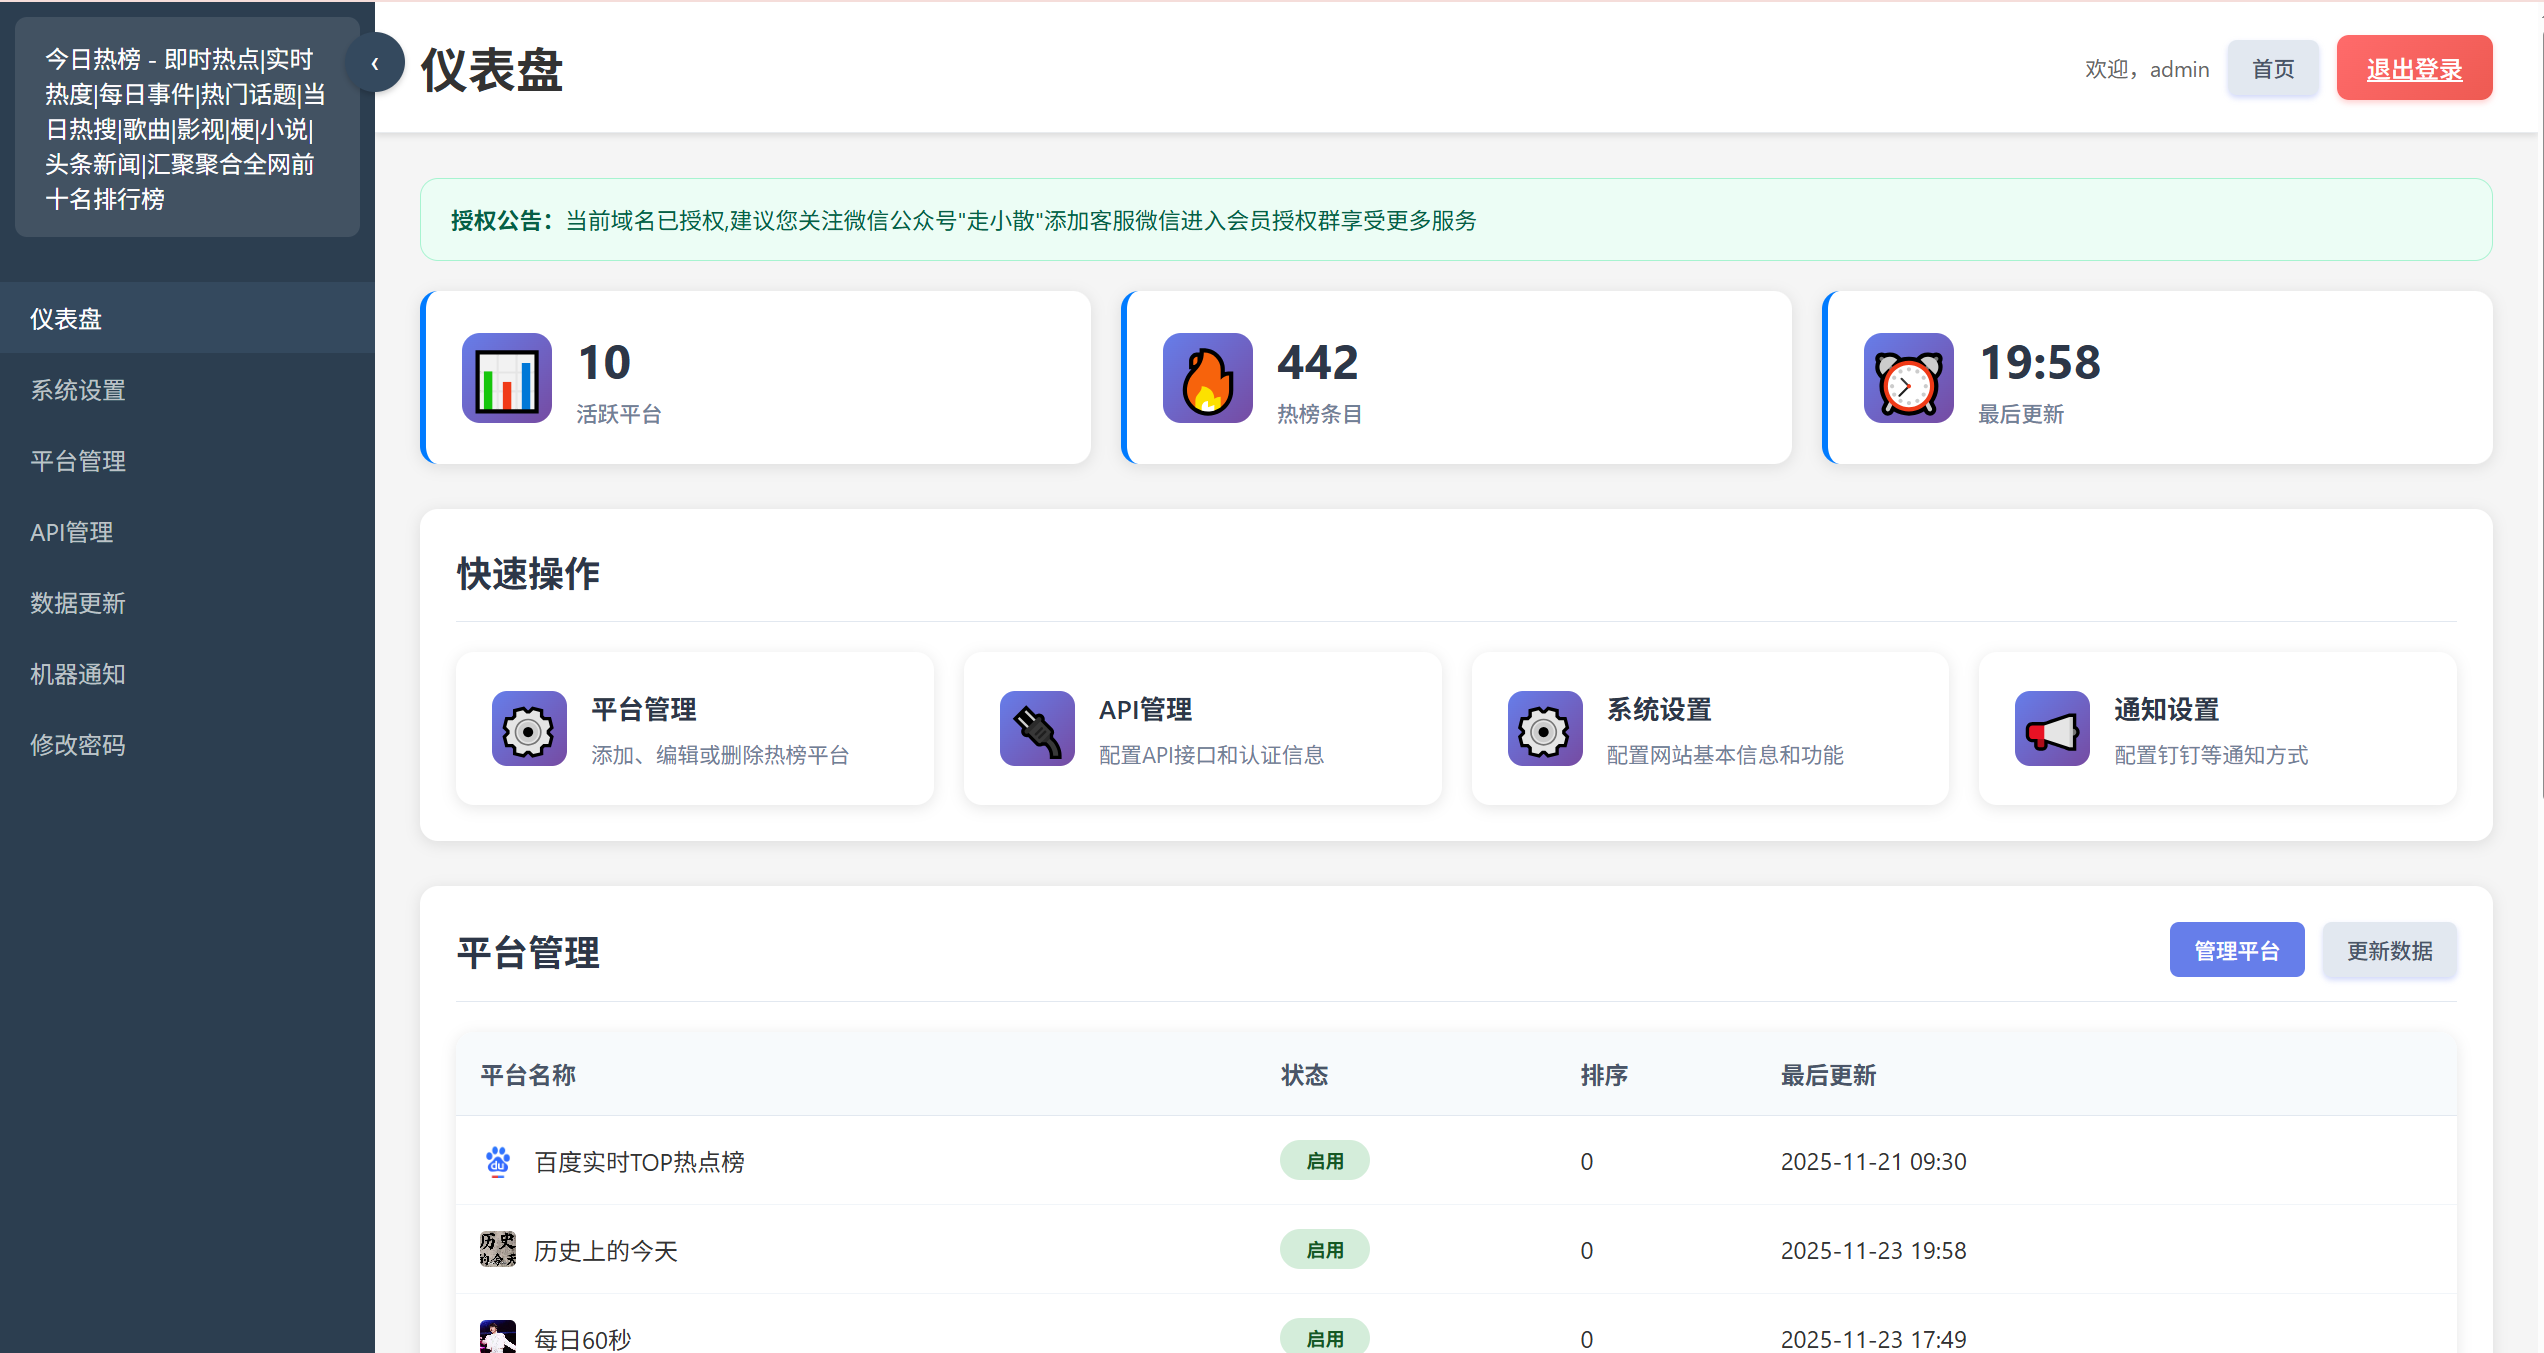The image size is (2544, 1353).
Task: Click the bar chart icon for active platforms
Action: tap(506, 378)
